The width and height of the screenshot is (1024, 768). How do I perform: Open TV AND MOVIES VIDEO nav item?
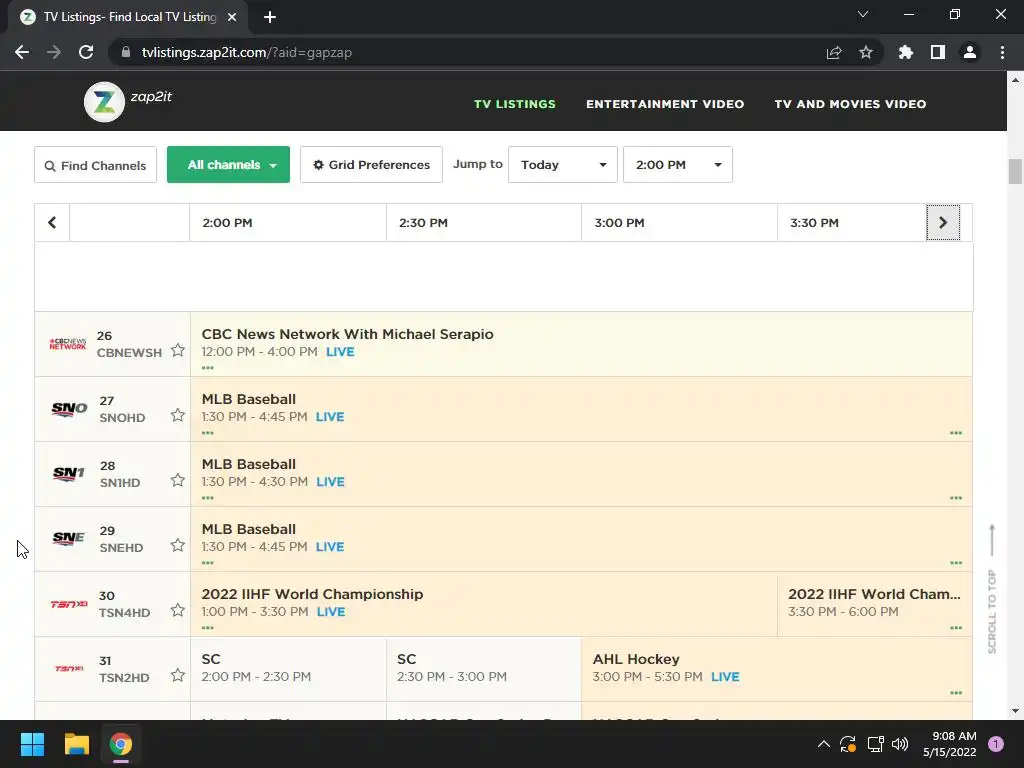coord(850,104)
